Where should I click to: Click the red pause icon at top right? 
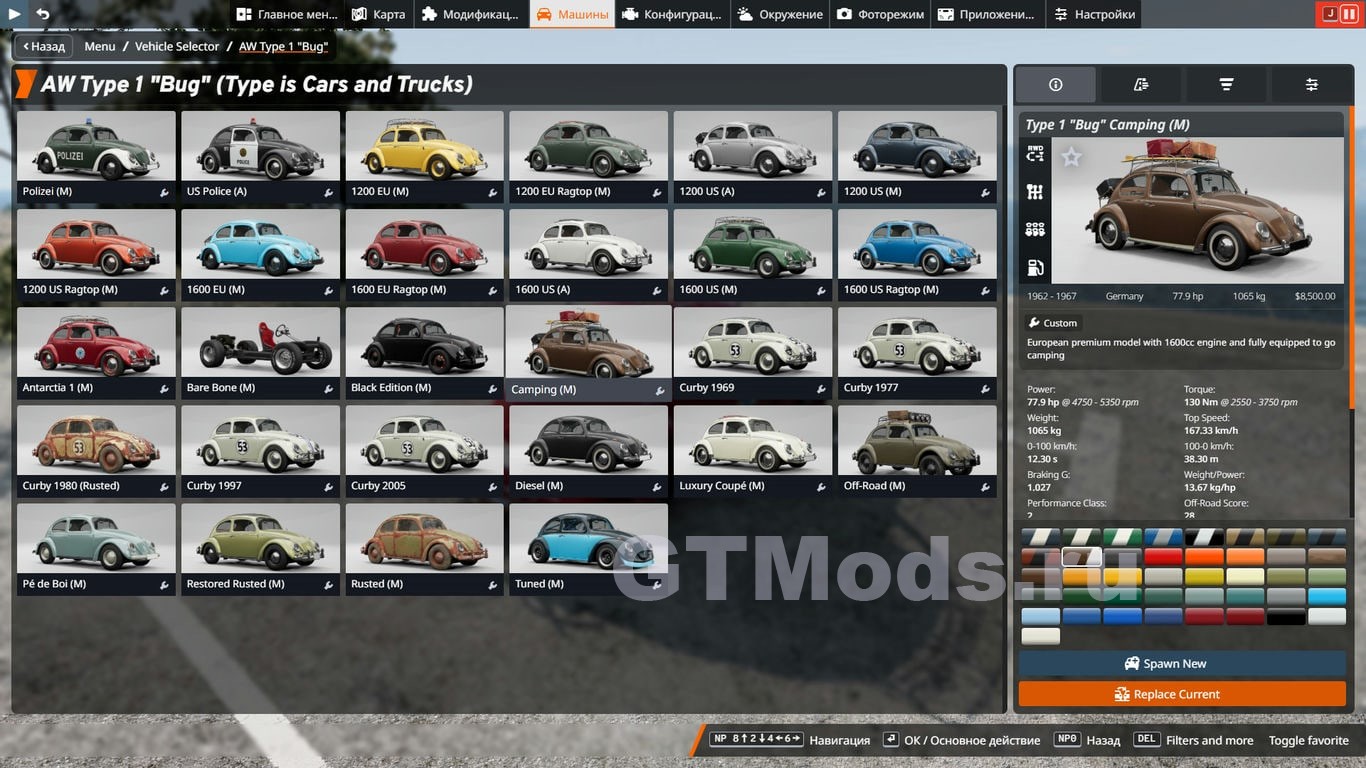[1350, 14]
